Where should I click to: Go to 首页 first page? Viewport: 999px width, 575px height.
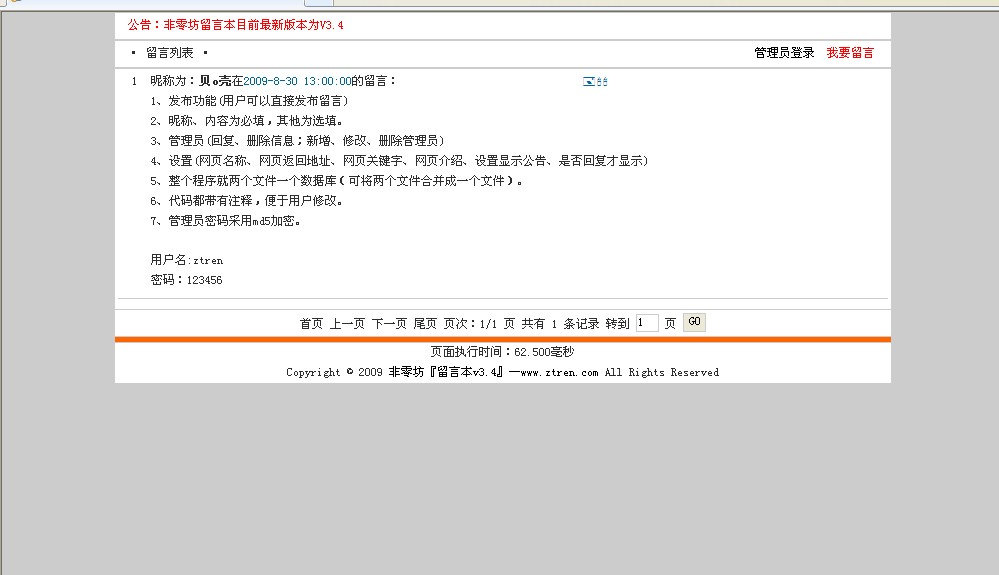tap(312, 323)
